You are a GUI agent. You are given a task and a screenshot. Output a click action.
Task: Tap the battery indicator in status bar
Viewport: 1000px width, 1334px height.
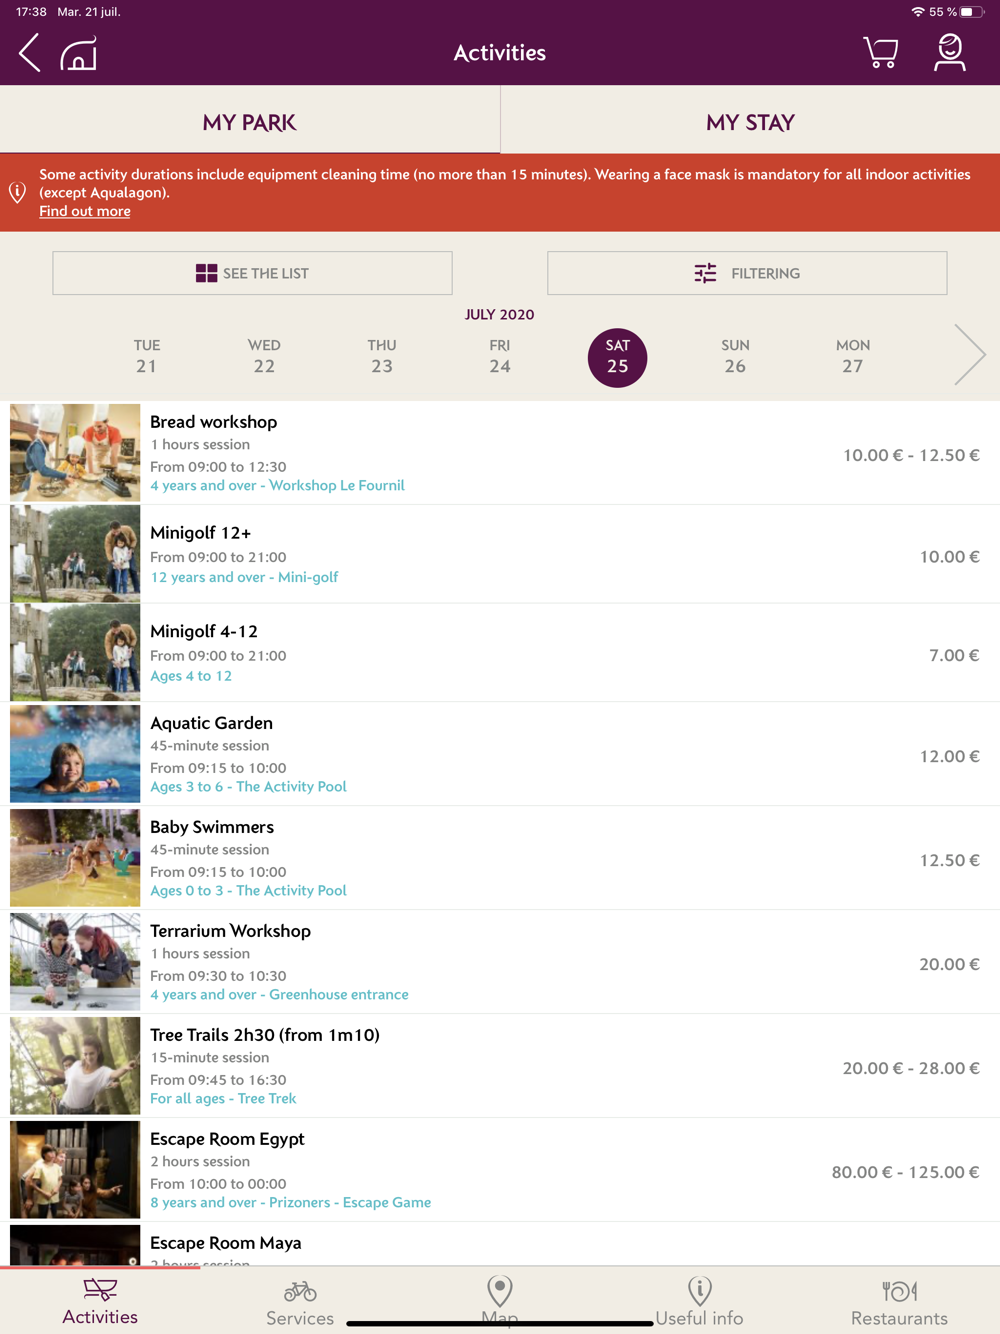[x=972, y=12]
